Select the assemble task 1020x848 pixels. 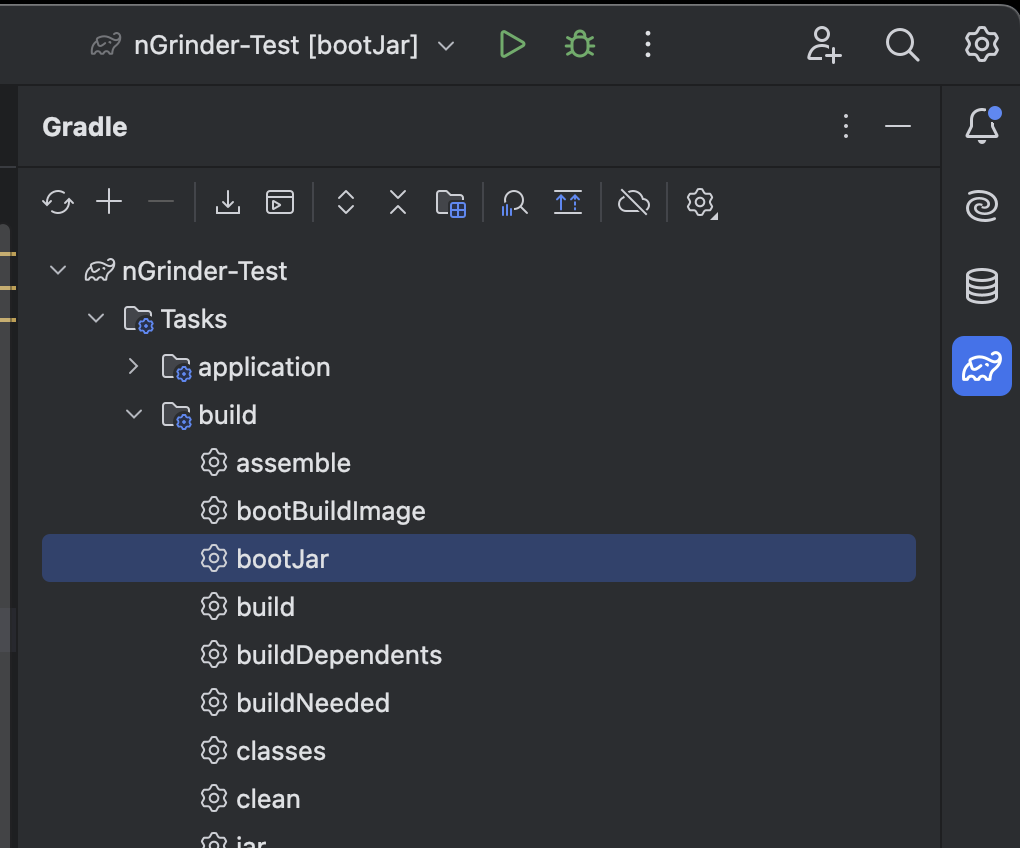coord(293,463)
